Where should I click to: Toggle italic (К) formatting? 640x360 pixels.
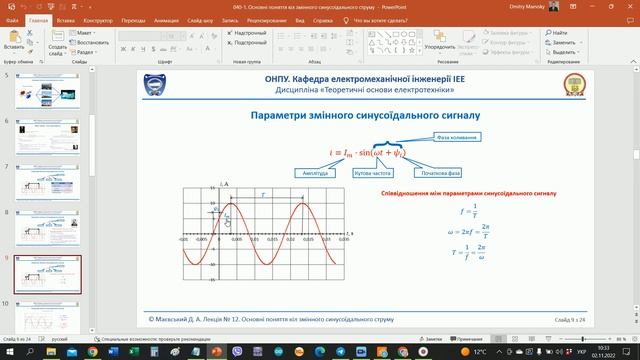(133, 49)
